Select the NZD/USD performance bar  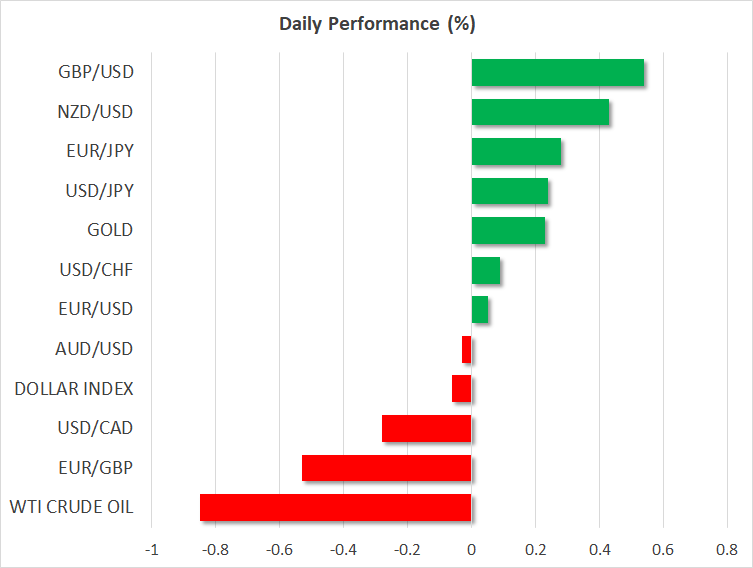[540, 112]
